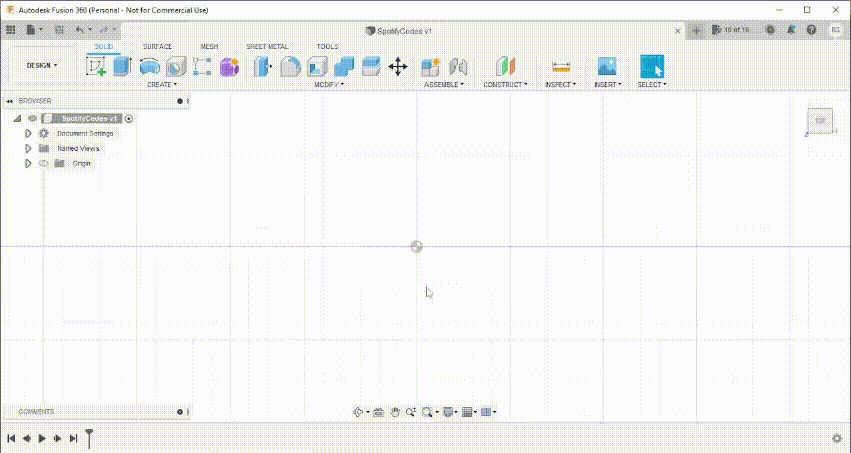851x453 pixels.
Task: Activate SpotifyCodes v1 component radio button
Action: pos(129,119)
